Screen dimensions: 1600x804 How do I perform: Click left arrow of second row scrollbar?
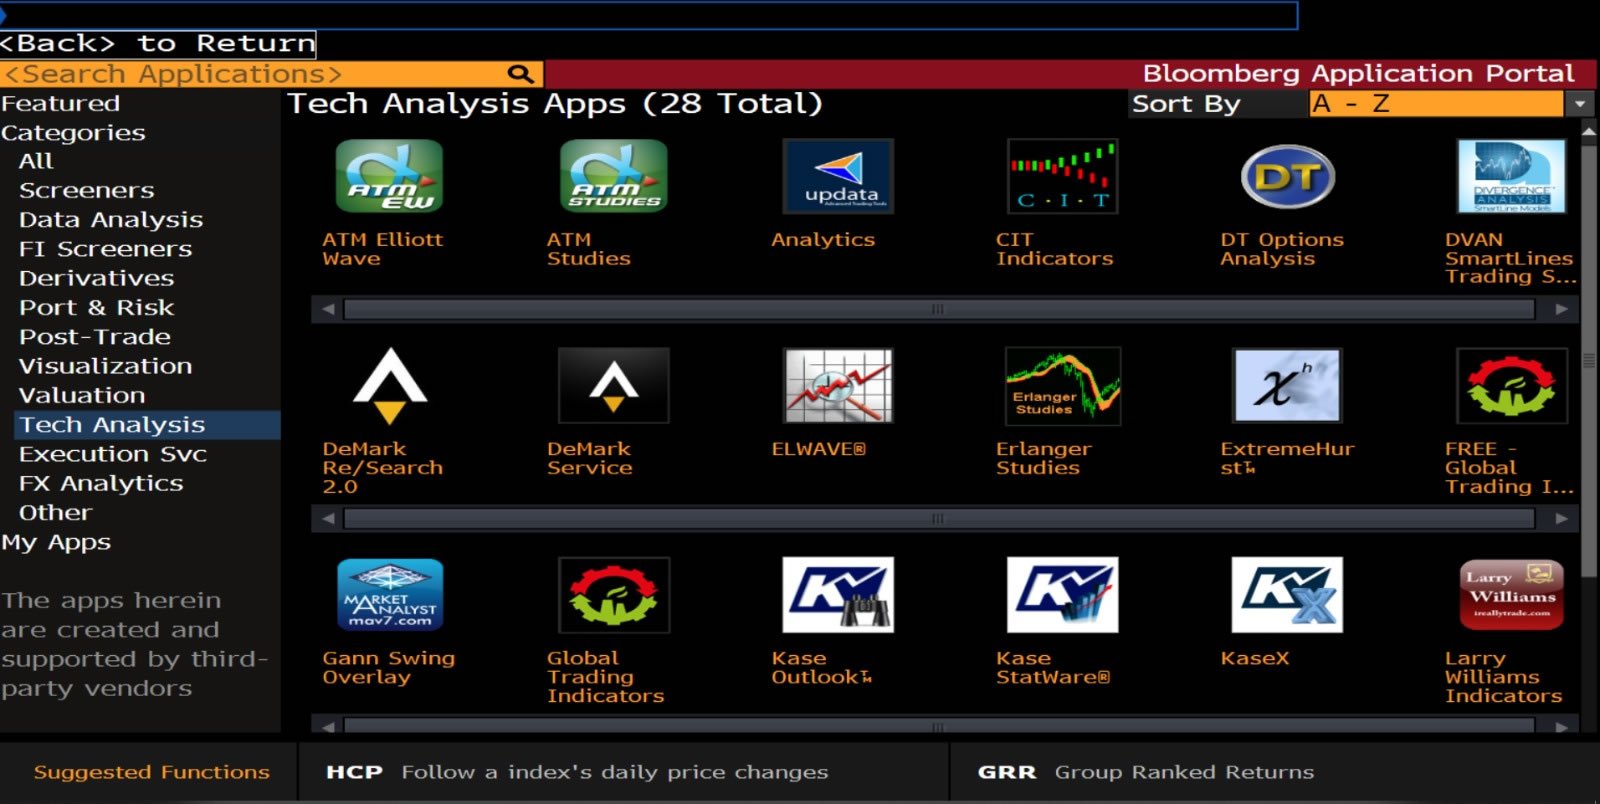click(x=327, y=518)
